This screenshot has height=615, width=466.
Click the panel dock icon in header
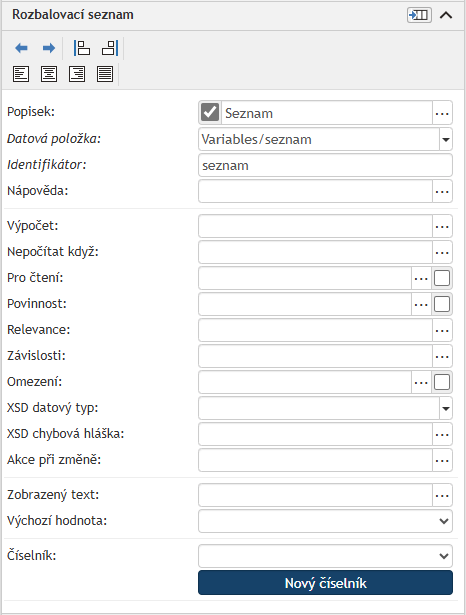pos(419,15)
